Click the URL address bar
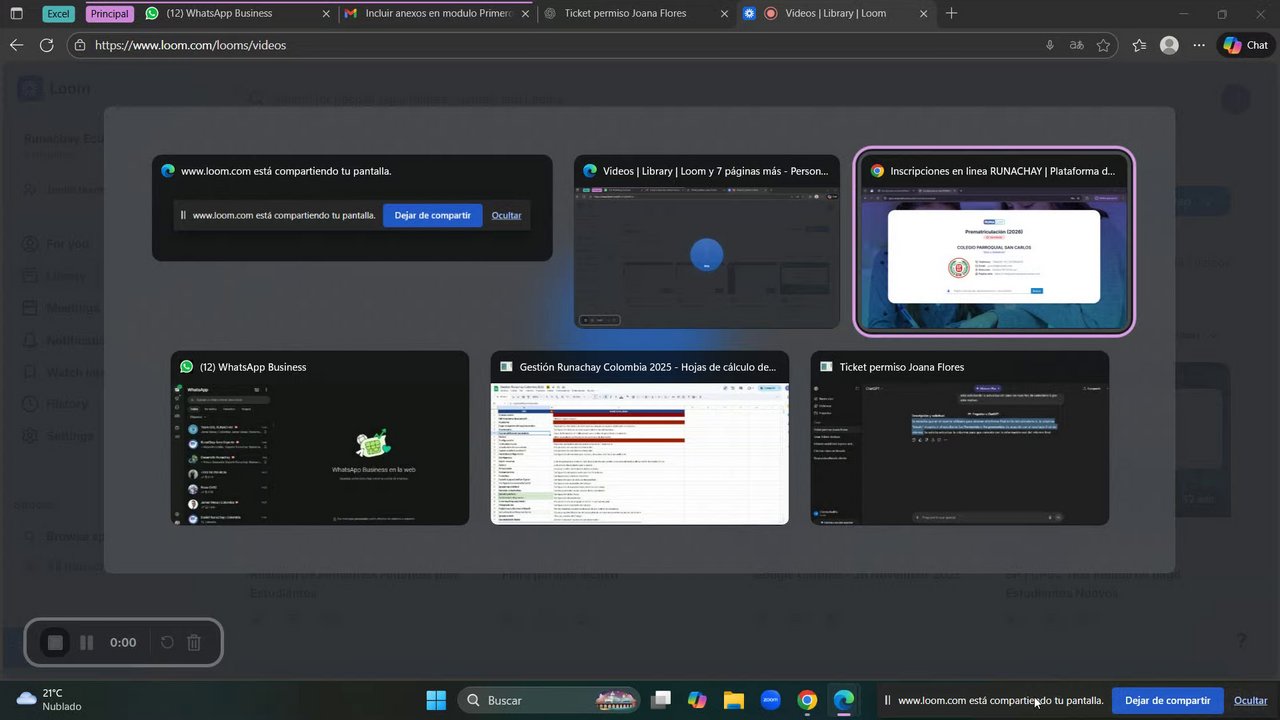 coord(560,45)
